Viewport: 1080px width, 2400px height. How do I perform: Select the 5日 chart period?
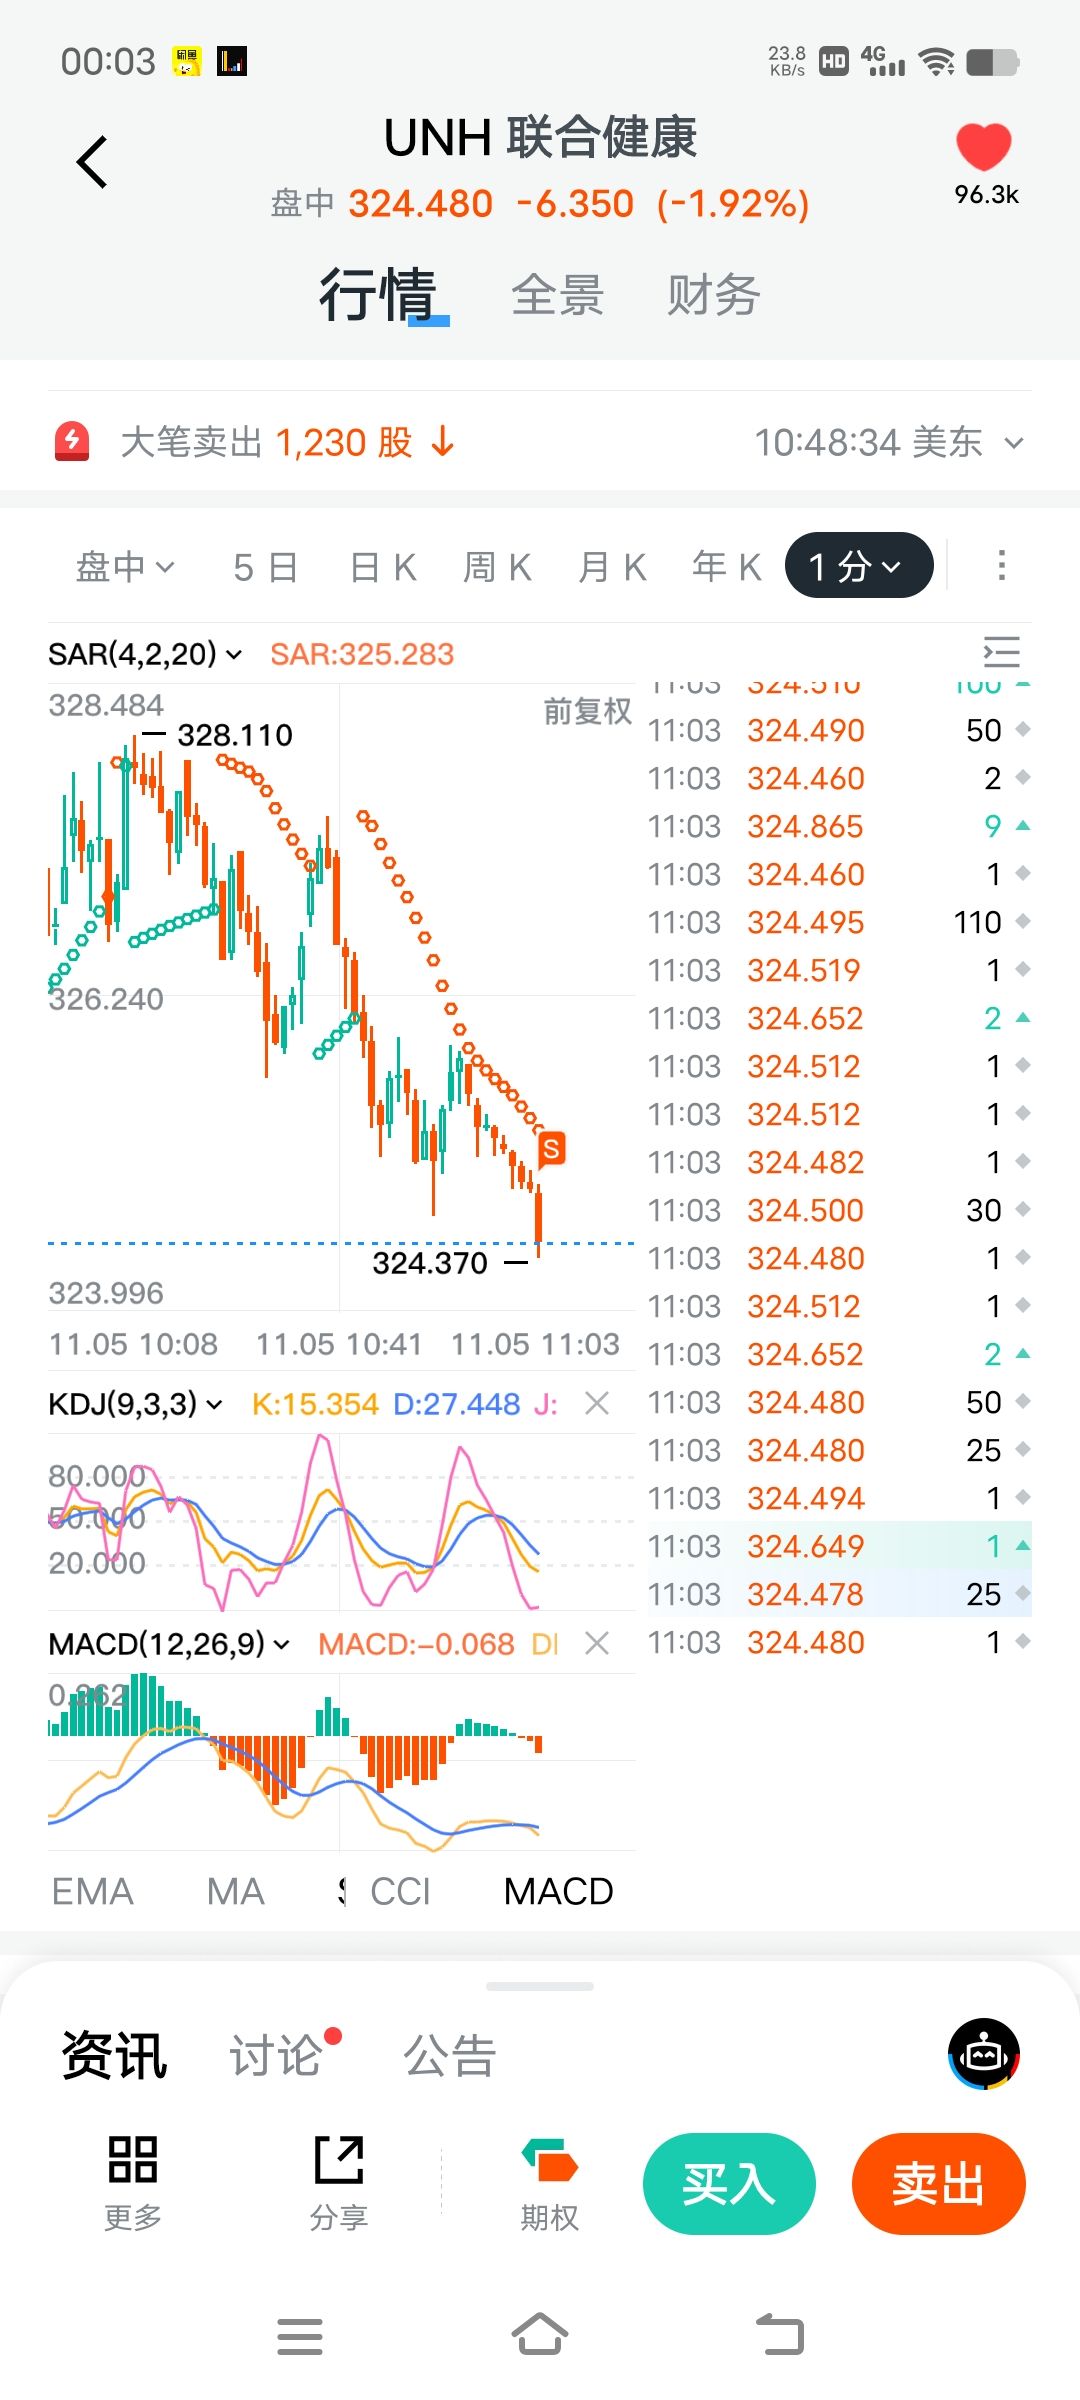265,567
